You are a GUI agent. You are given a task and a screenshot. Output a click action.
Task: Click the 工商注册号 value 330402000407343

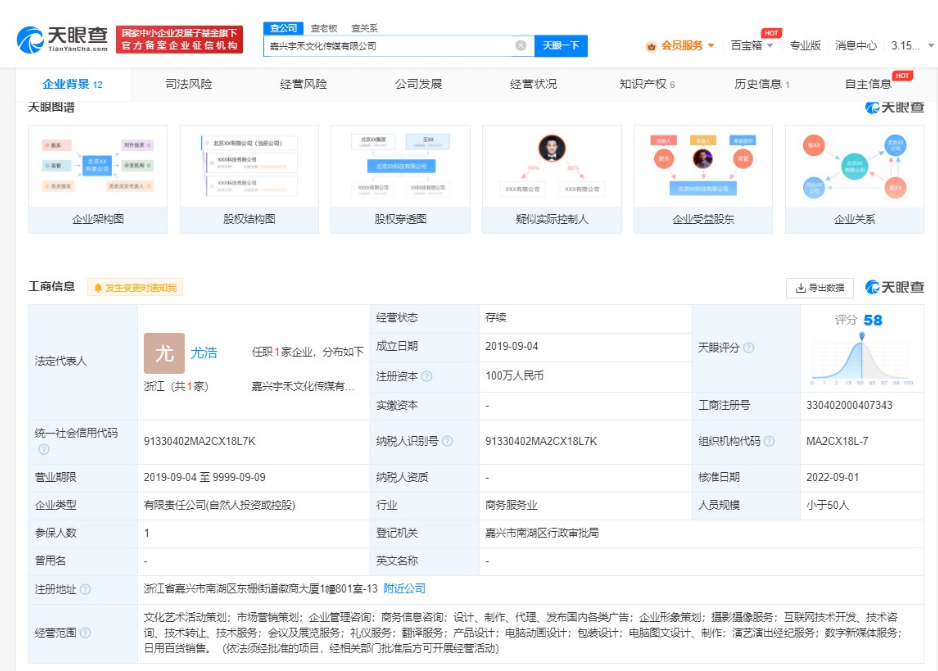[x=849, y=405]
